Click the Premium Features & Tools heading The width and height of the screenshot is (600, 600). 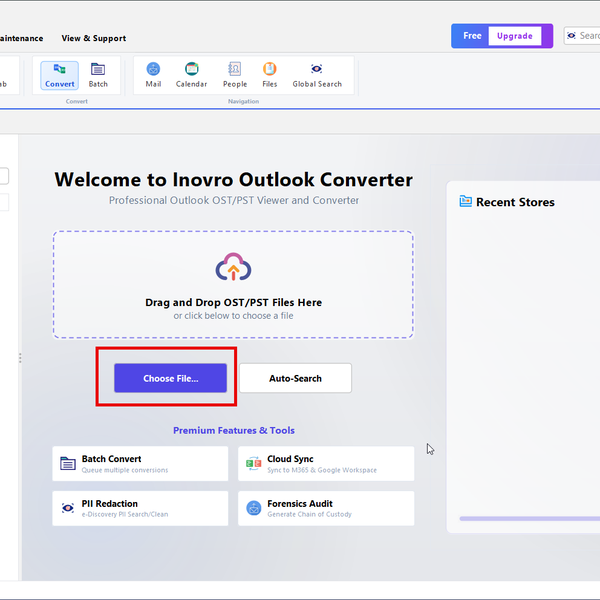(234, 430)
